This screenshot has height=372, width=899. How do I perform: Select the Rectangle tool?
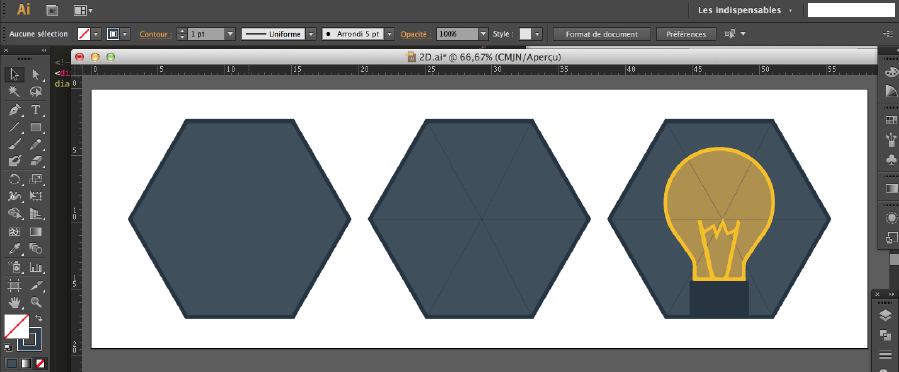click(36, 127)
